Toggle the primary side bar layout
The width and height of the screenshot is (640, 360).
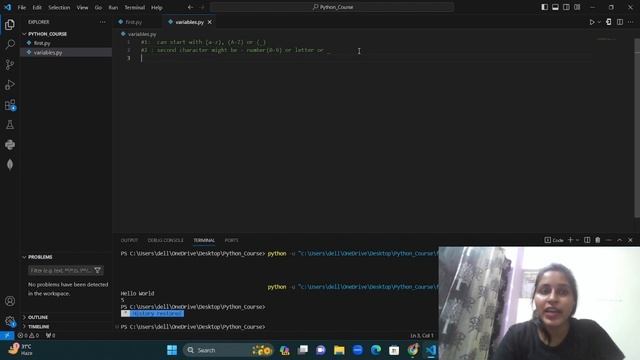(544, 7)
